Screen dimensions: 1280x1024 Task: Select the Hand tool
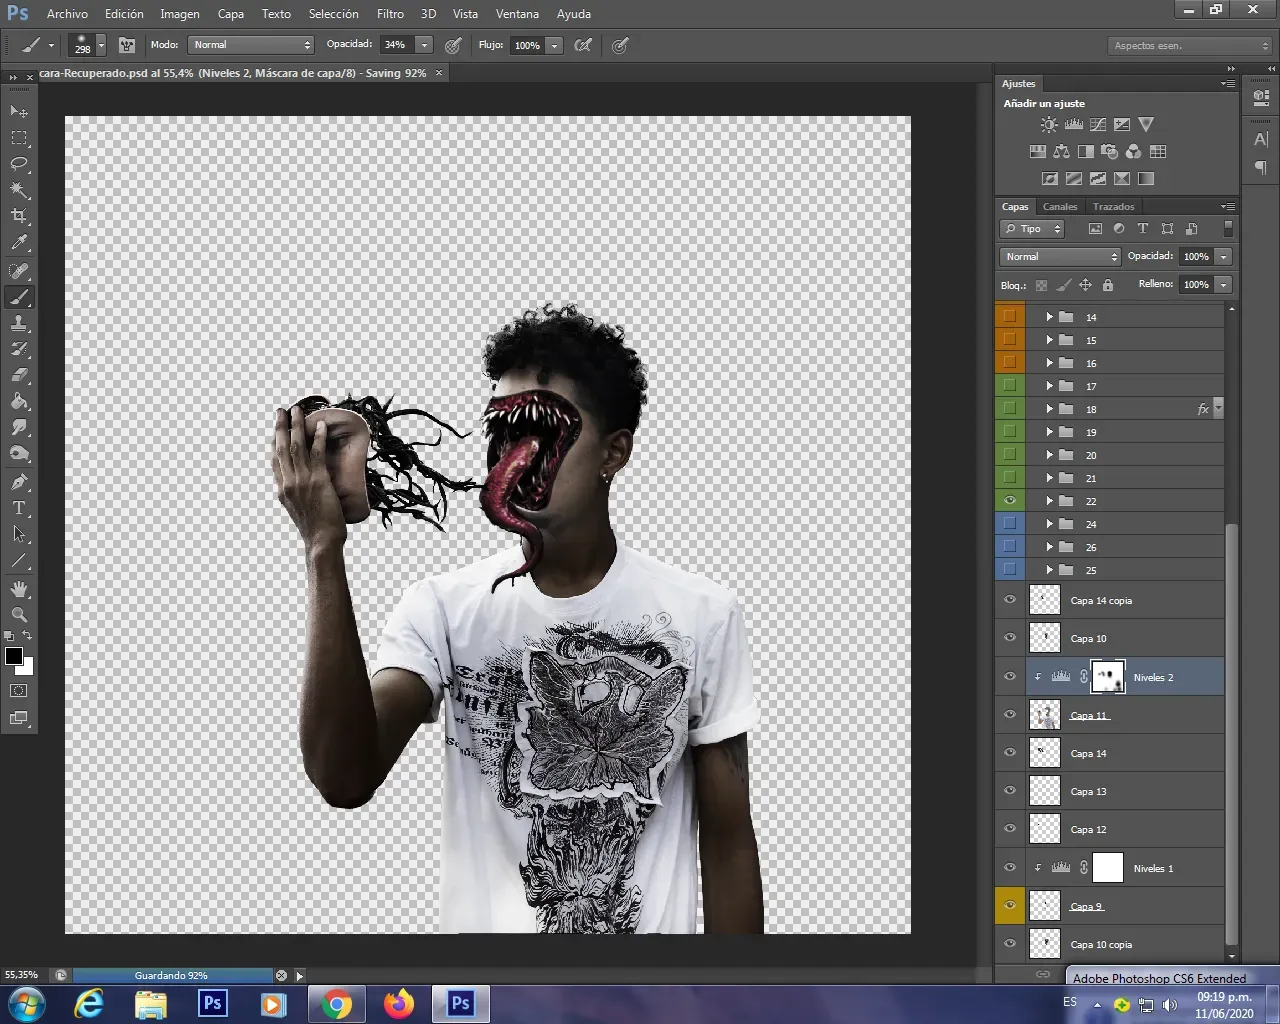[x=19, y=589]
